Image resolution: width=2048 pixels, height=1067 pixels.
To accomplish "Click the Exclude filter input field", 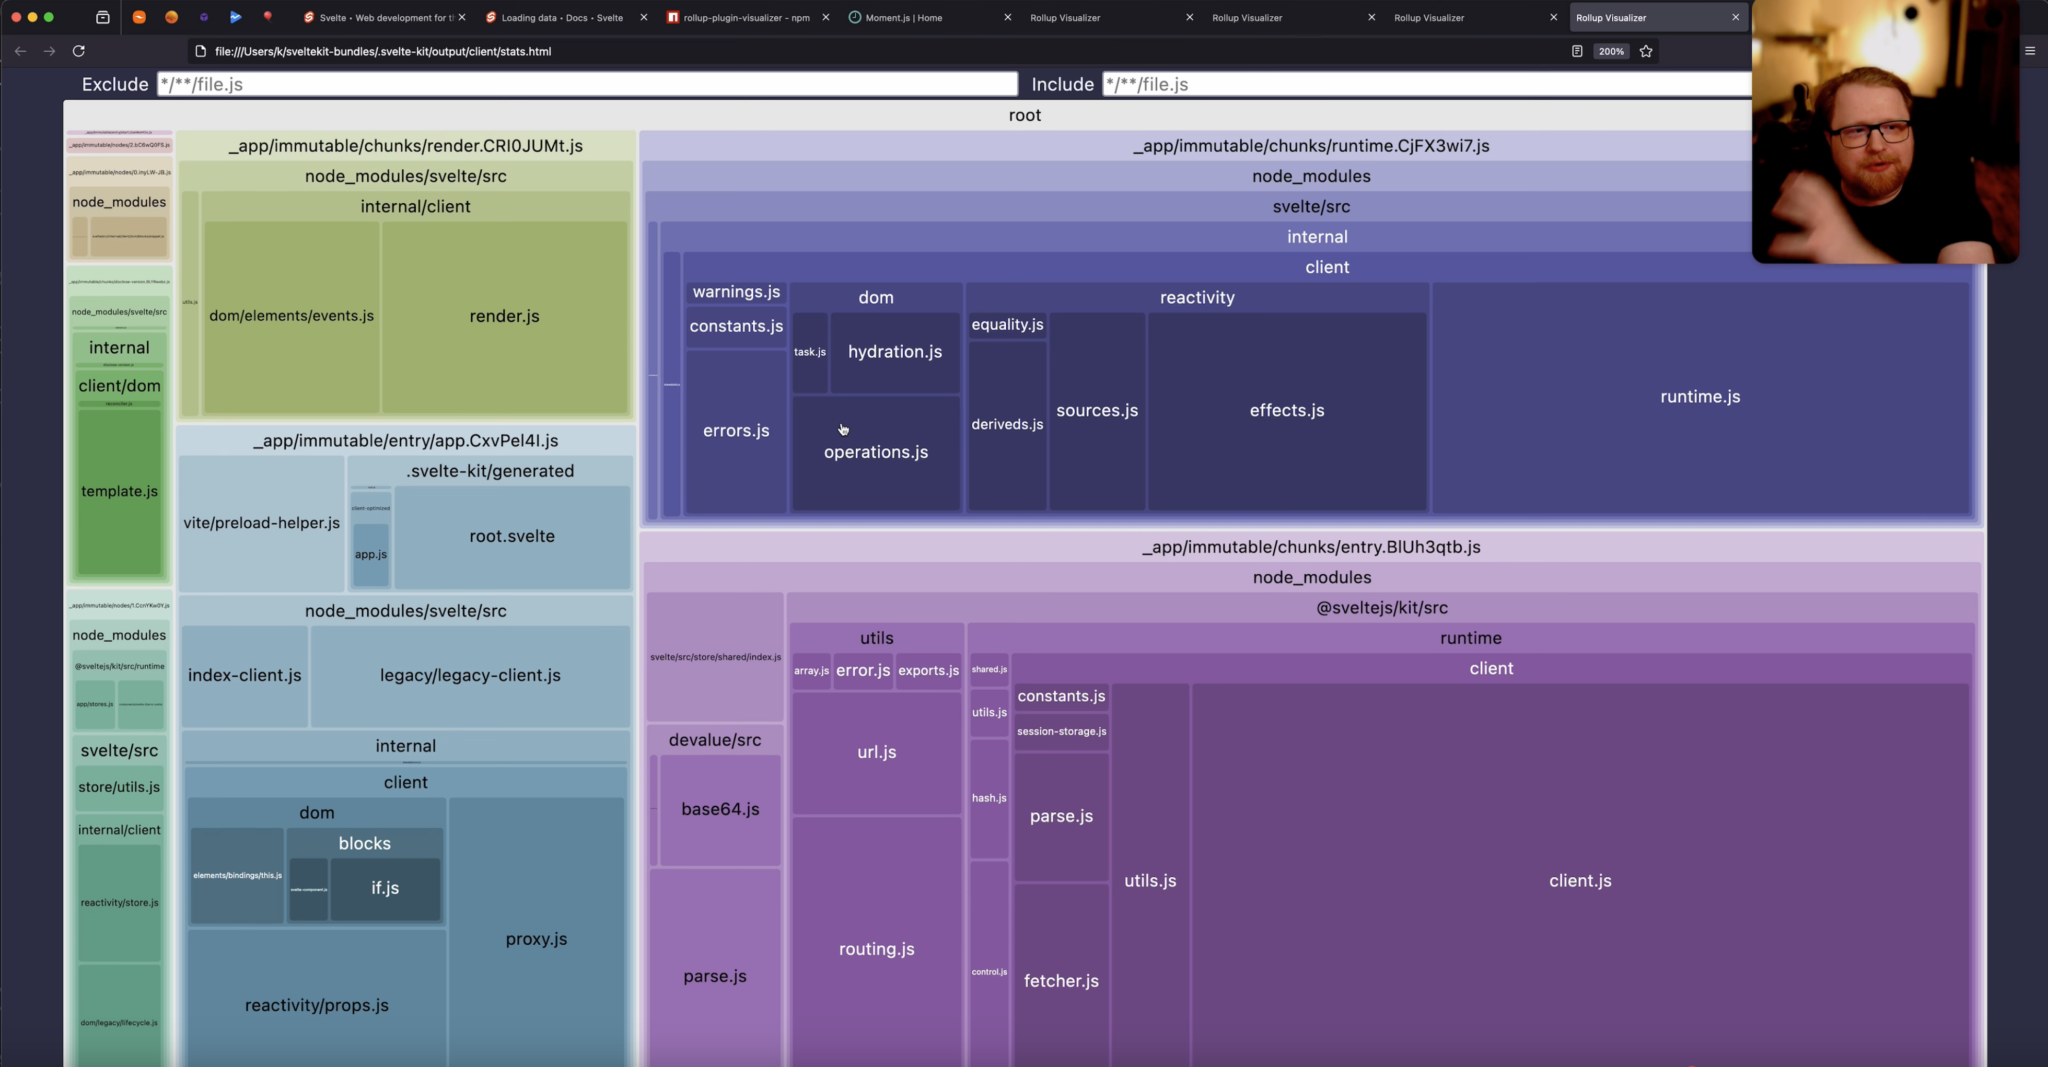I will point(585,84).
